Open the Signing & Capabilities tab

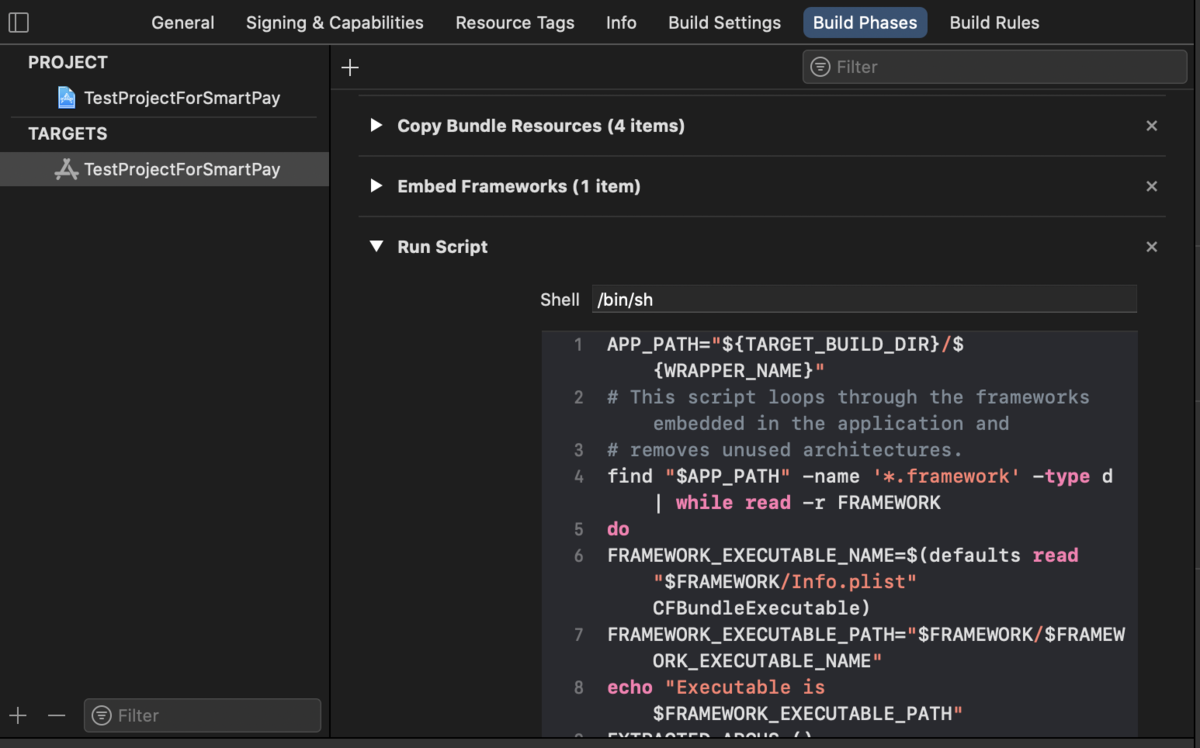pyautogui.click(x=334, y=22)
